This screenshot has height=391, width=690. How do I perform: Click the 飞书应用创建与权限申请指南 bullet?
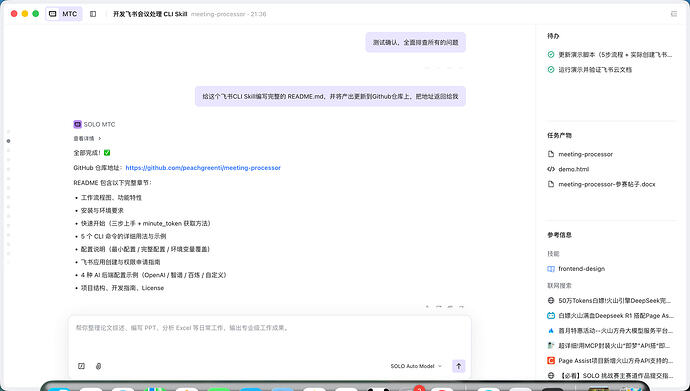pos(121,262)
